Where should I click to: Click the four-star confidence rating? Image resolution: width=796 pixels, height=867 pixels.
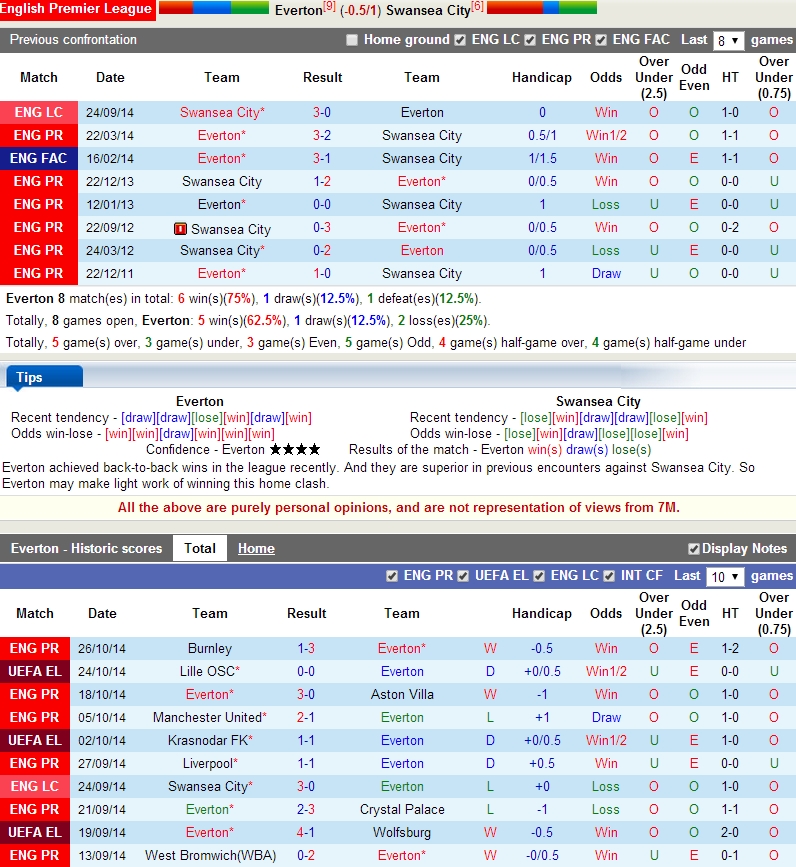pos(295,449)
